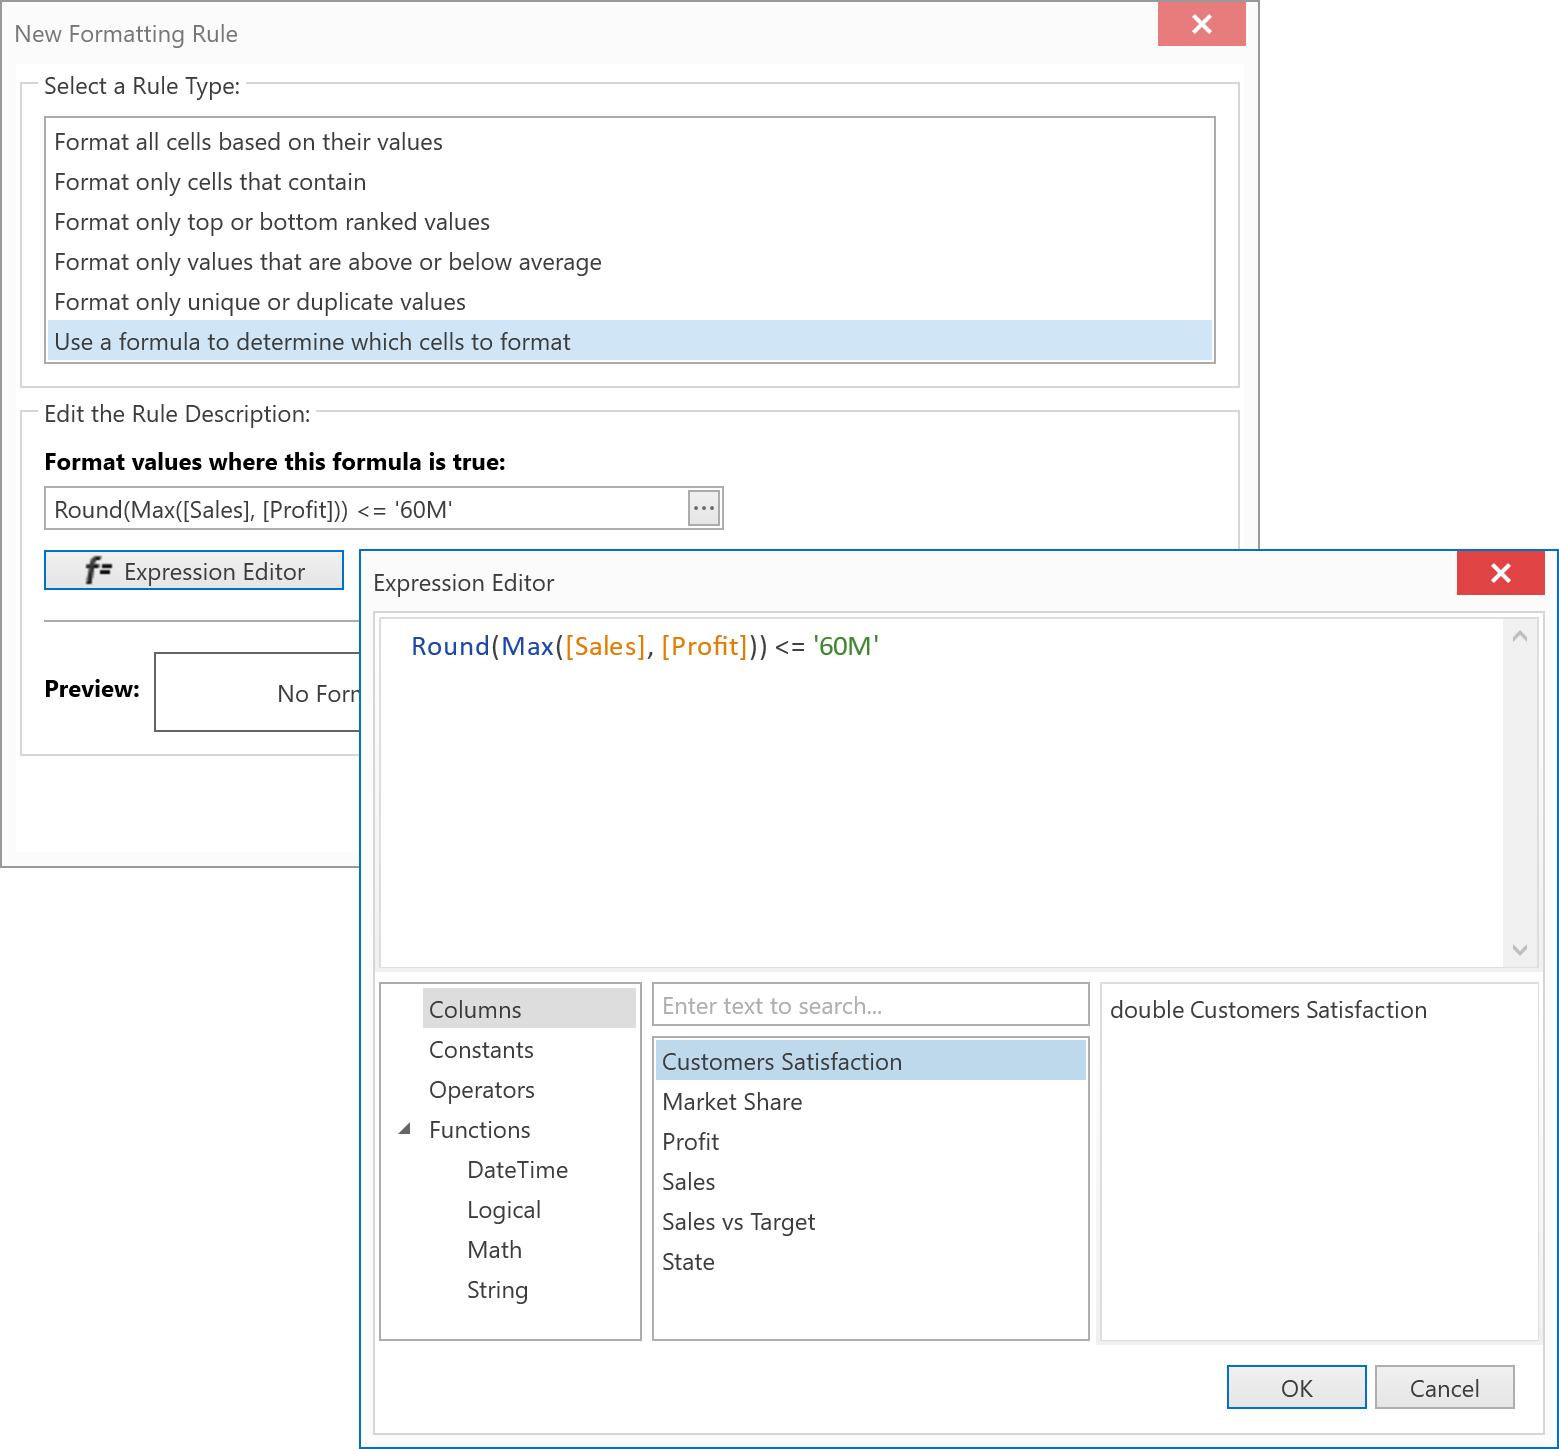This screenshot has width=1559, height=1449.
Task: Click the formula input field in rule dialog
Action: [366, 509]
